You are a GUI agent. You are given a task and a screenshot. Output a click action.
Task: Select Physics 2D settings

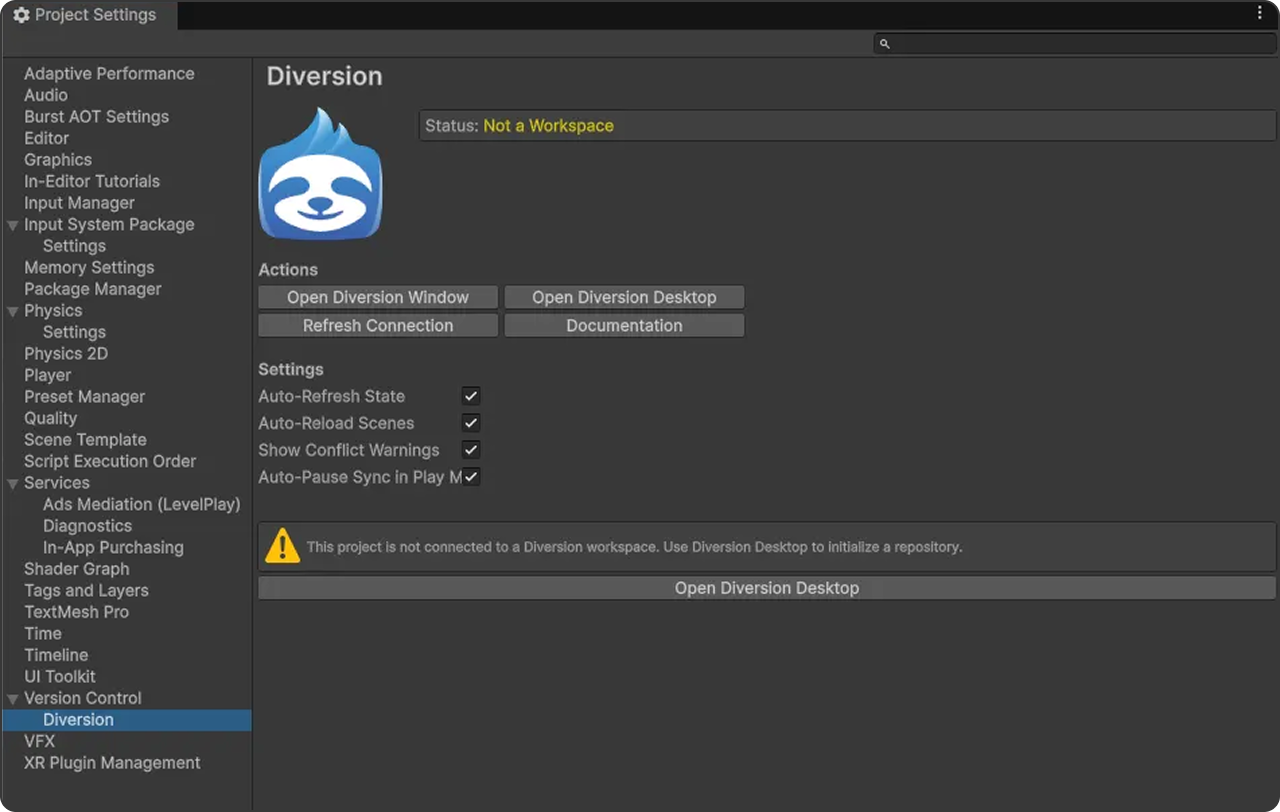tap(66, 354)
